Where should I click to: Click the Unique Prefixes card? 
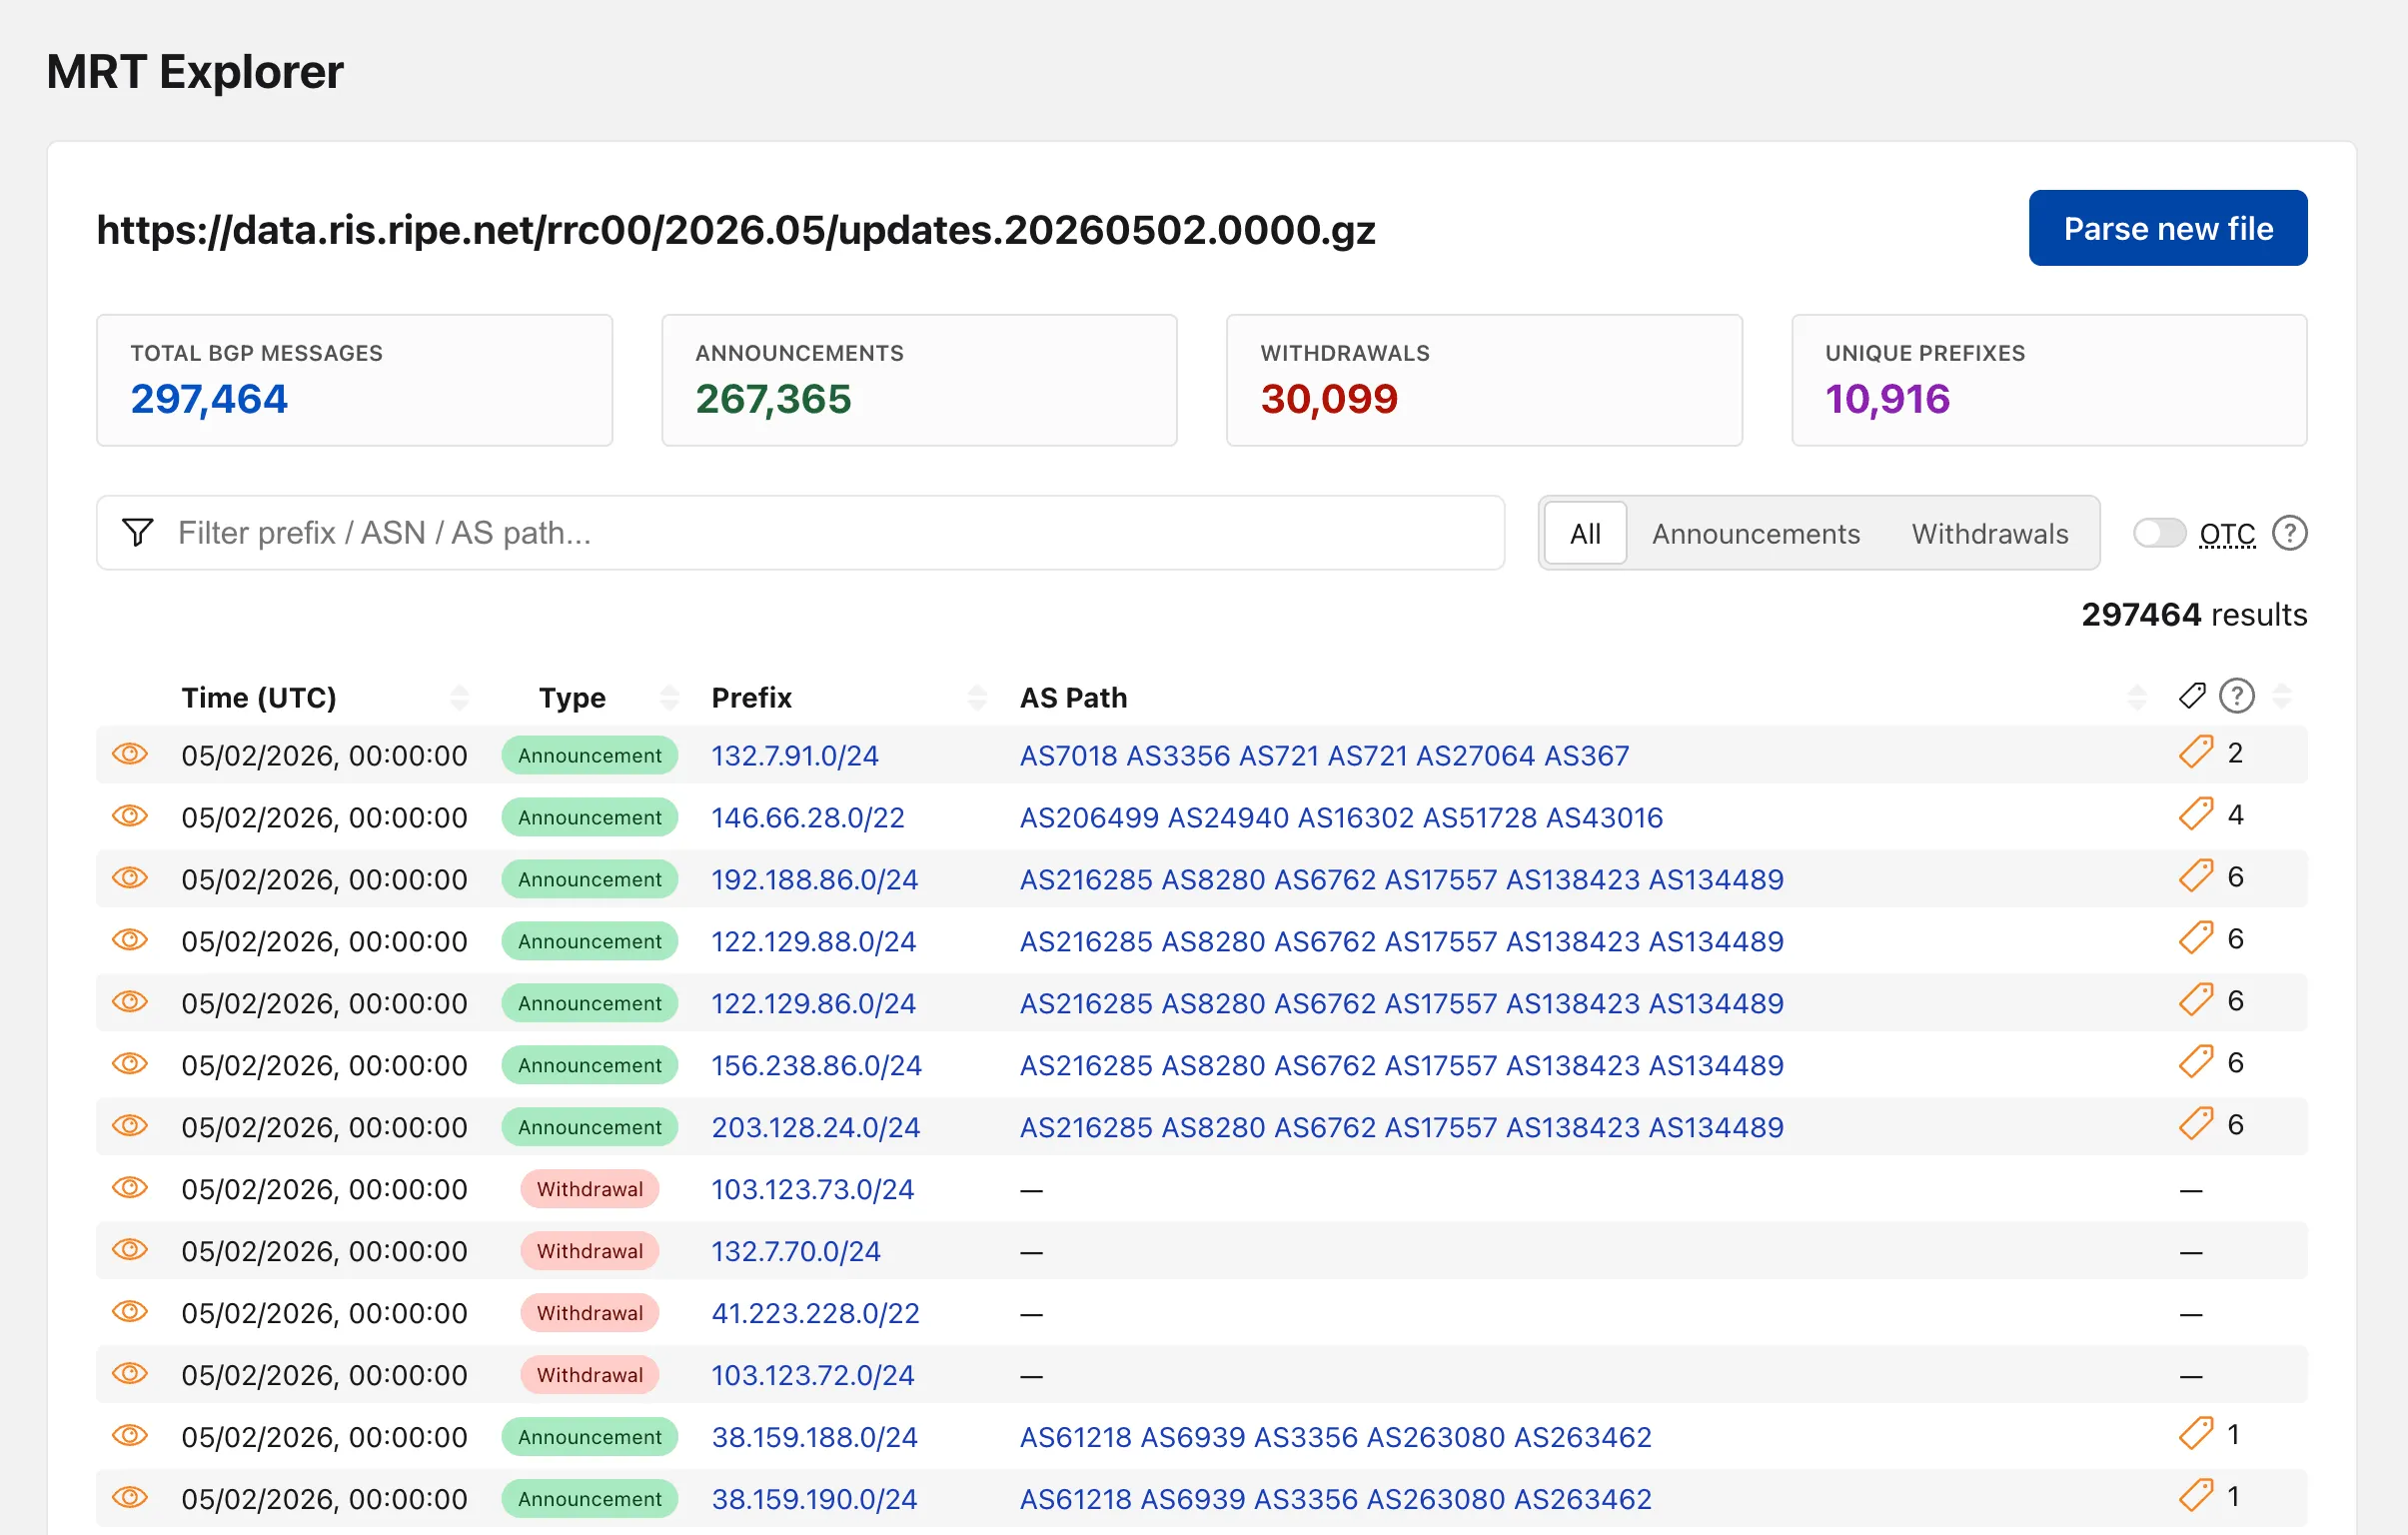click(x=2049, y=380)
